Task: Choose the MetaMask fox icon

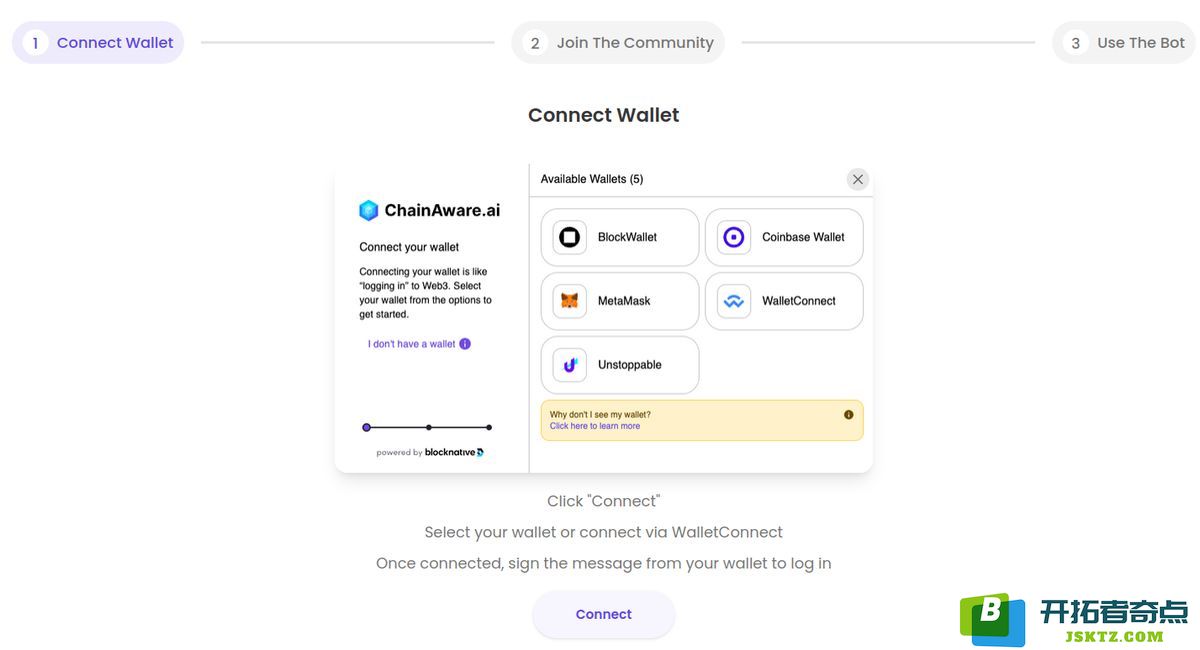Action: [570, 301]
